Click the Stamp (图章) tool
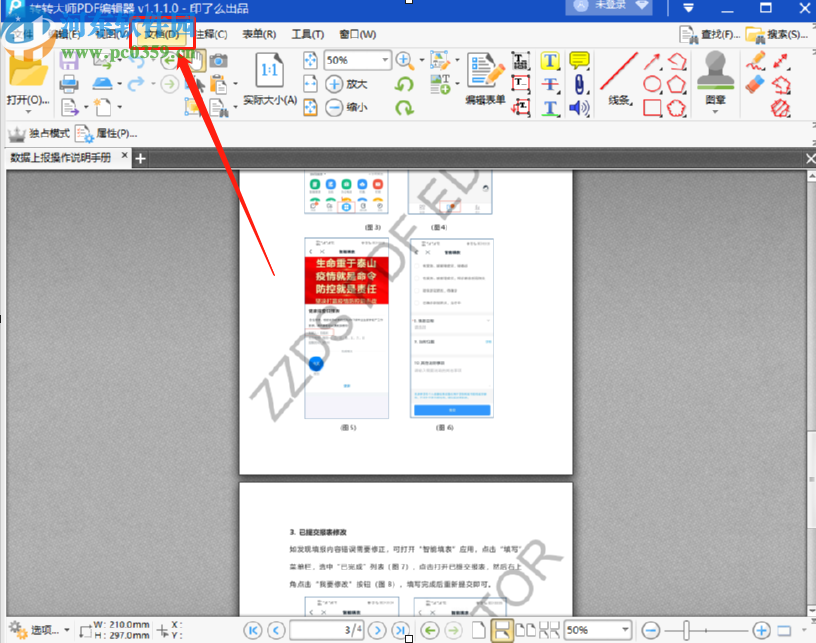Screen dimensions: 816x643 tap(715, 77)
